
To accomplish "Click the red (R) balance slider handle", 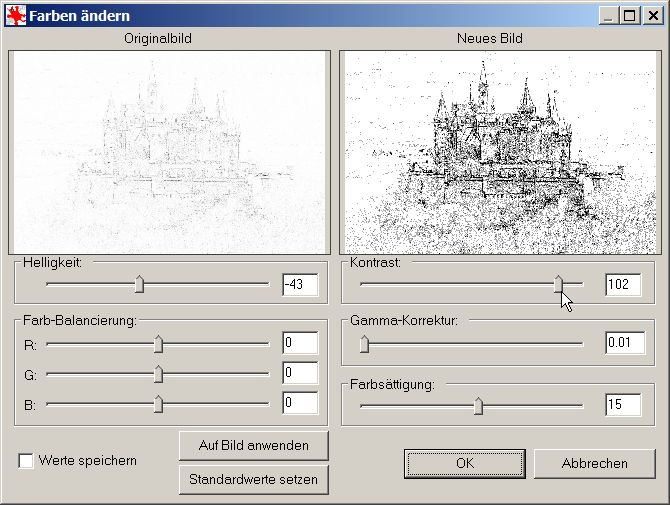I will [x=158, y=344].
